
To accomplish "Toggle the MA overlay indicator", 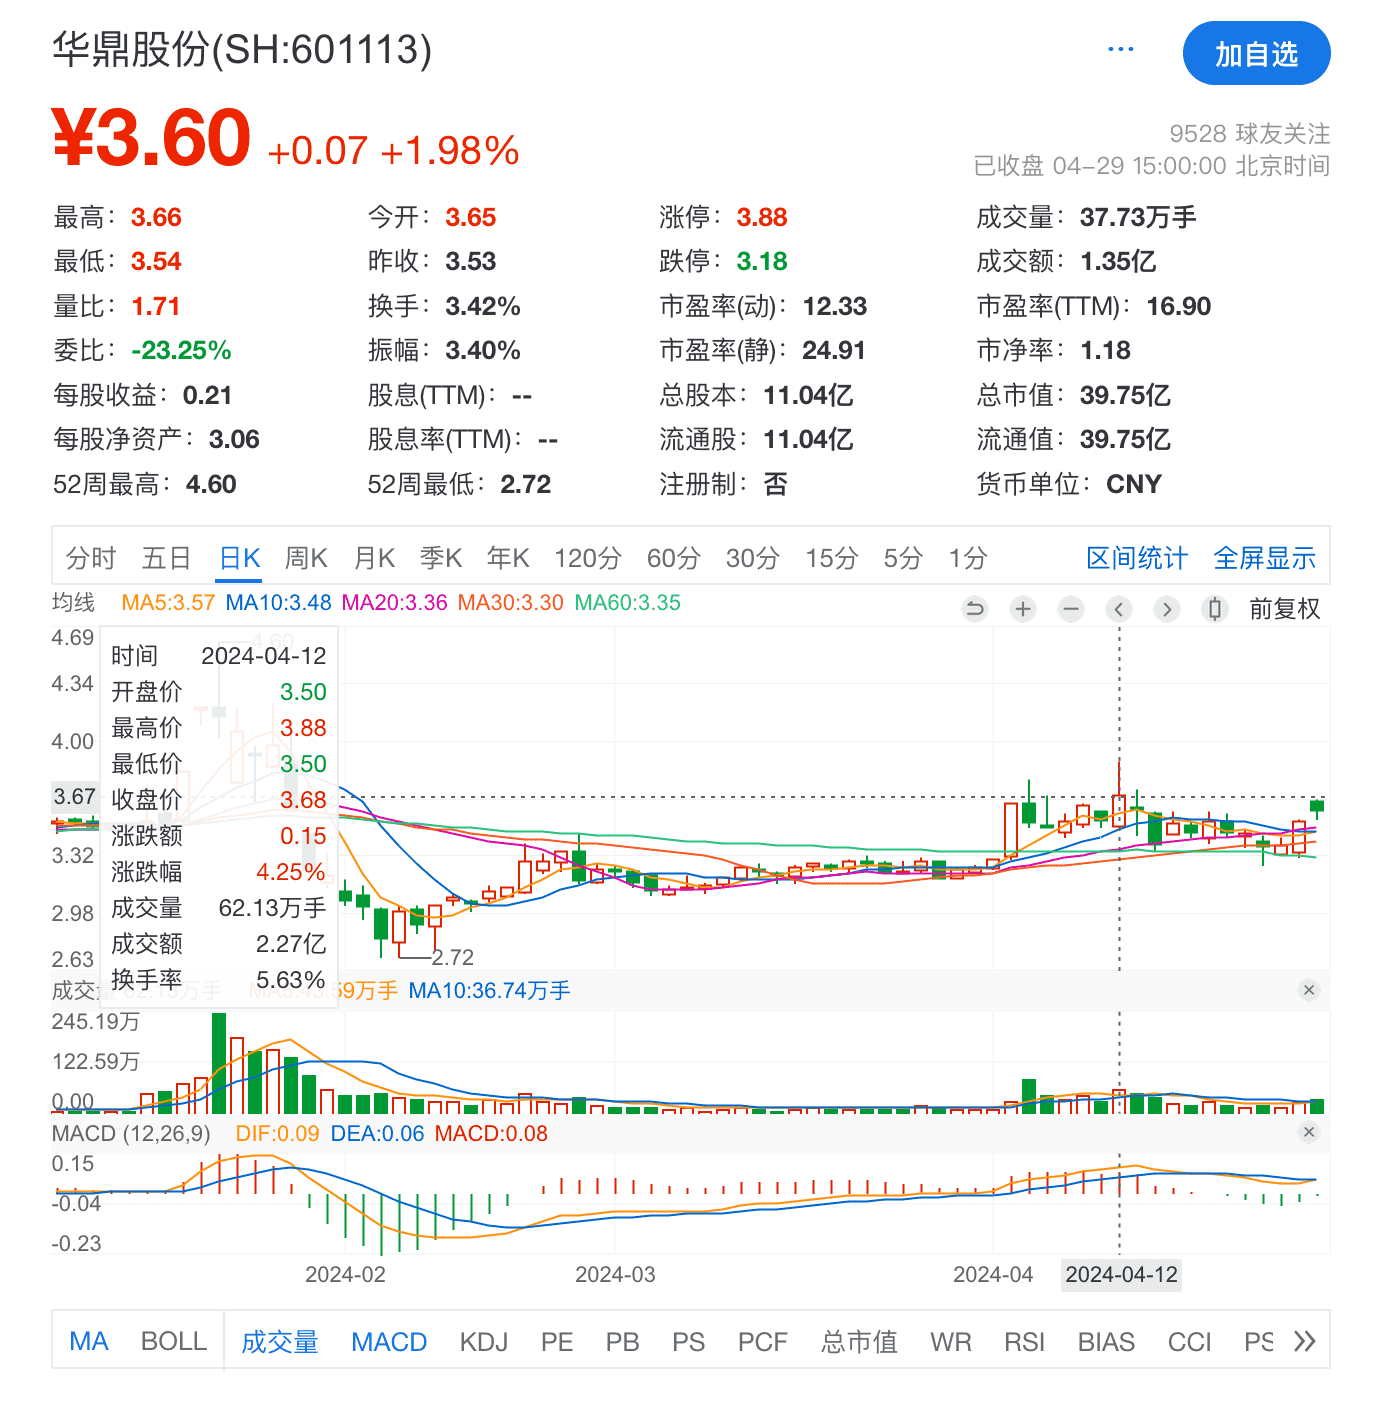I will tap(89, 1341).
